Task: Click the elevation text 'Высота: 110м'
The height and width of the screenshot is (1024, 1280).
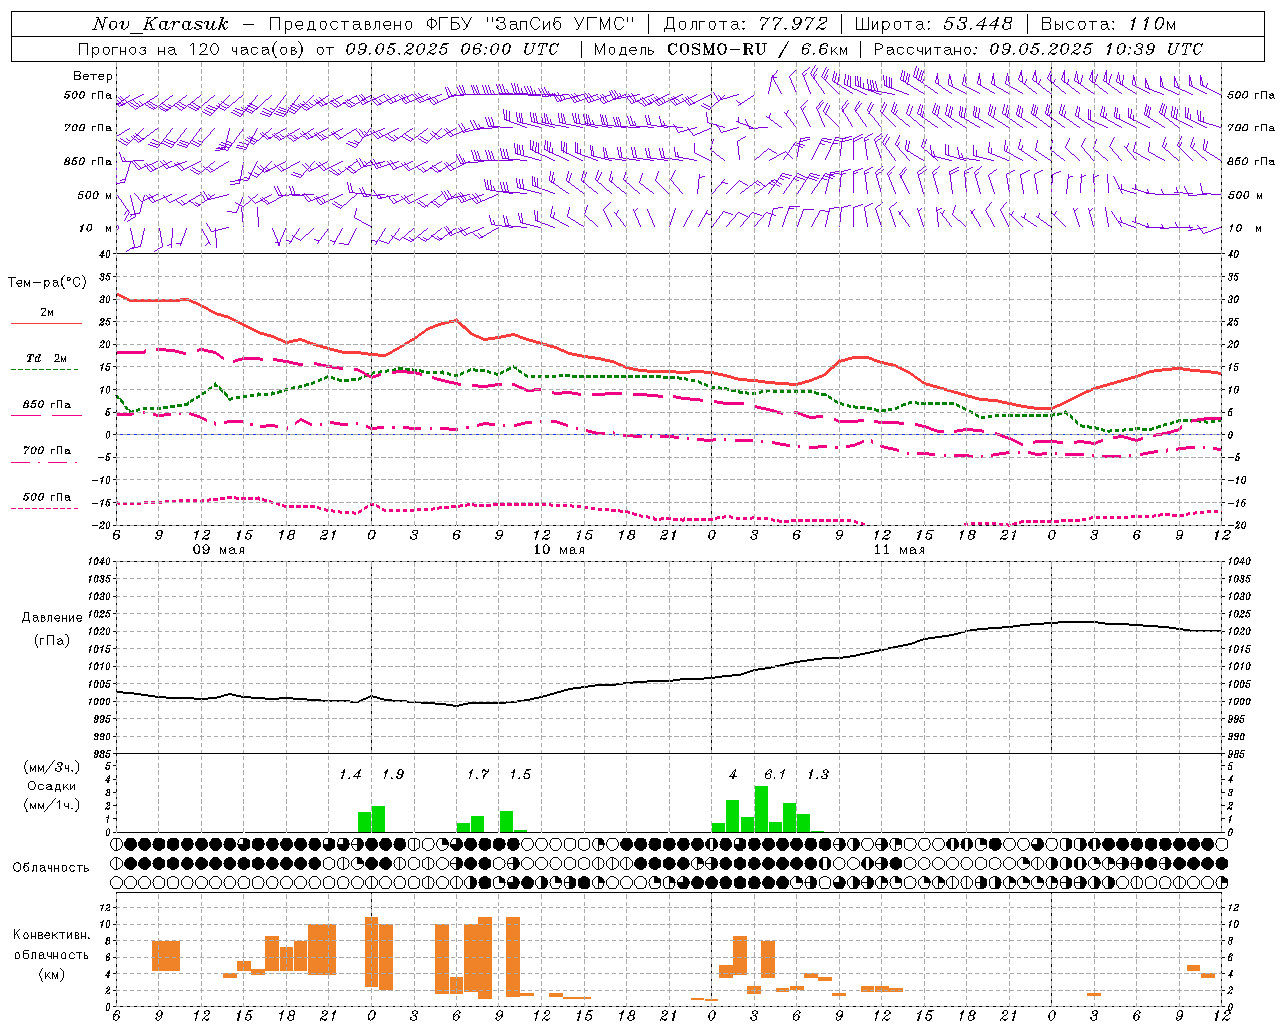Action: pyautogui.click(x=1108, y=24)
